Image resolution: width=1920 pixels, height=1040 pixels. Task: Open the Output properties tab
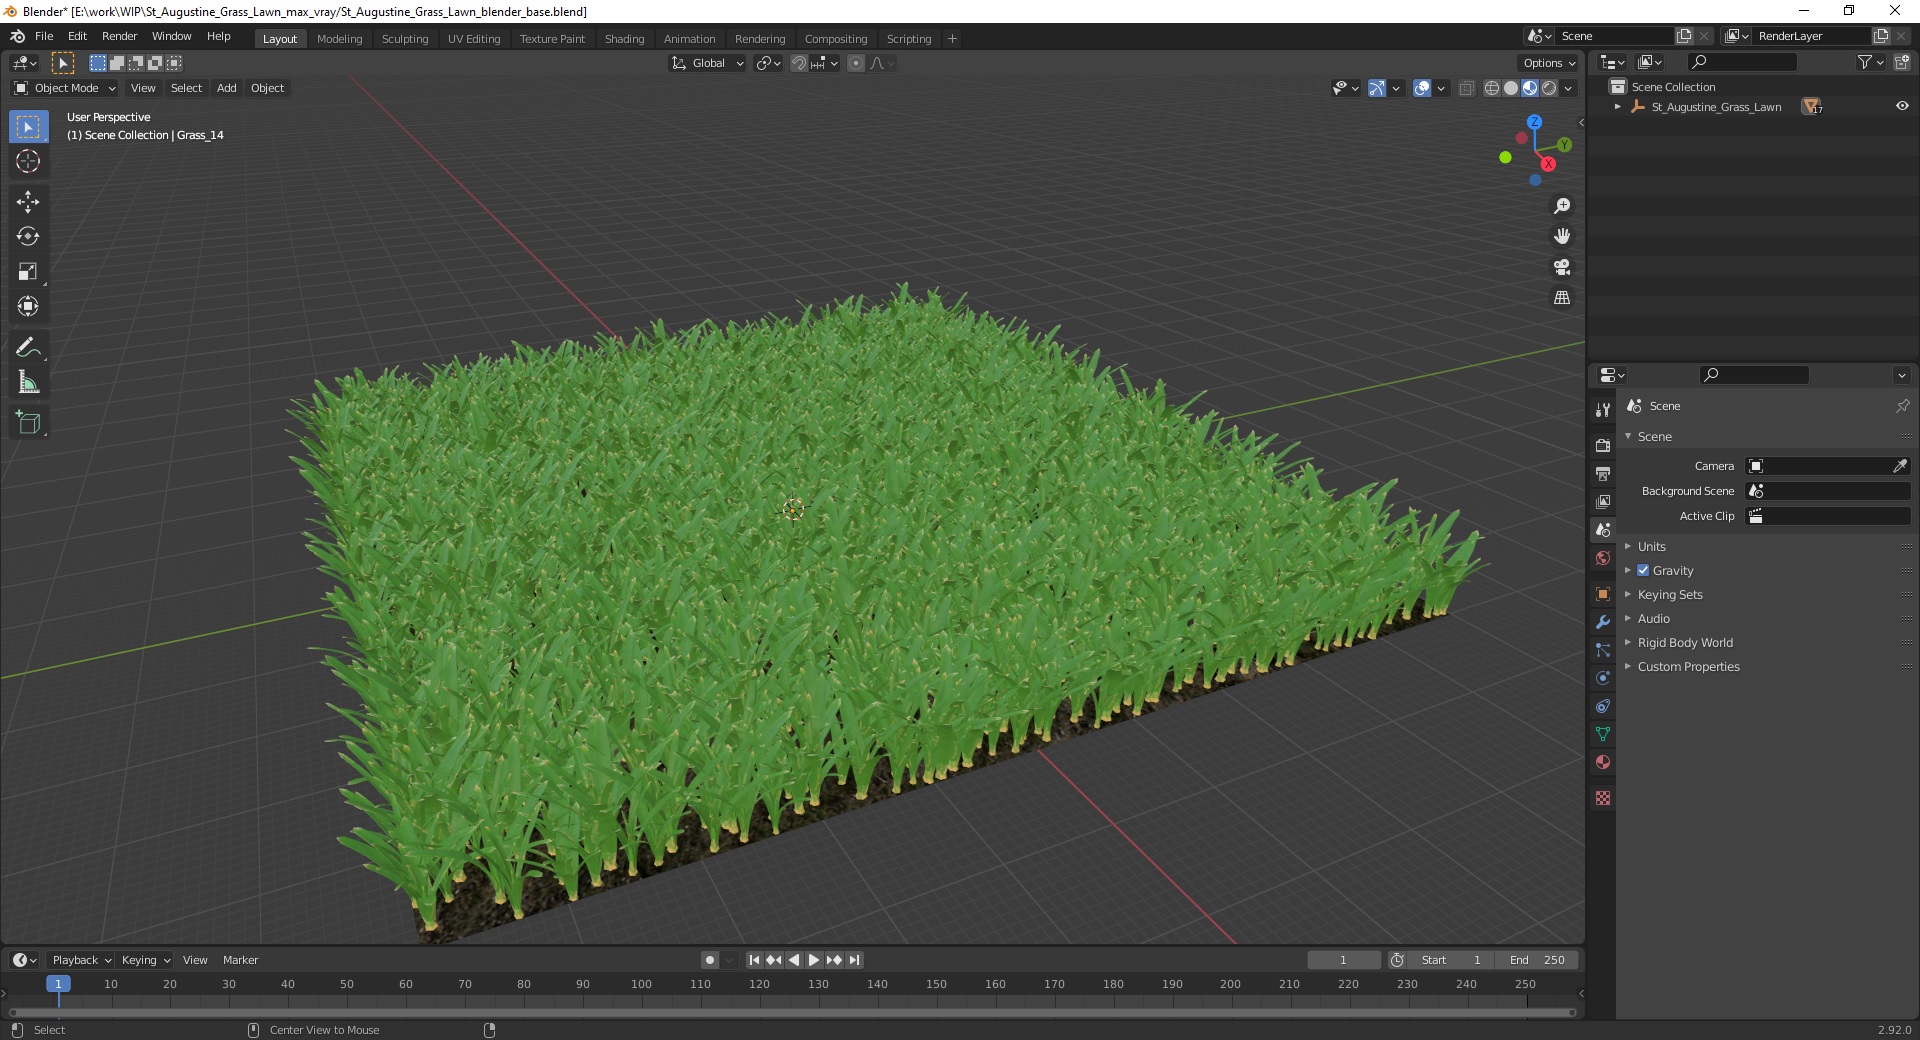click(x=1603, y=473)
